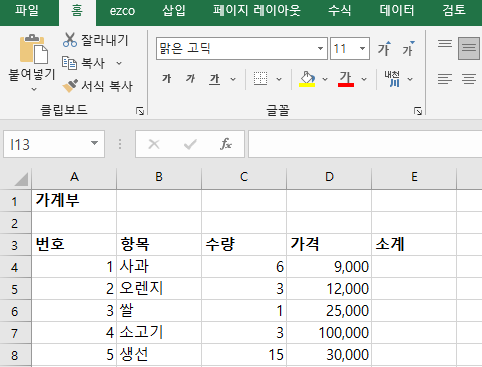
Task: Switch to the 삽입 tab
Action: [174, 10]
